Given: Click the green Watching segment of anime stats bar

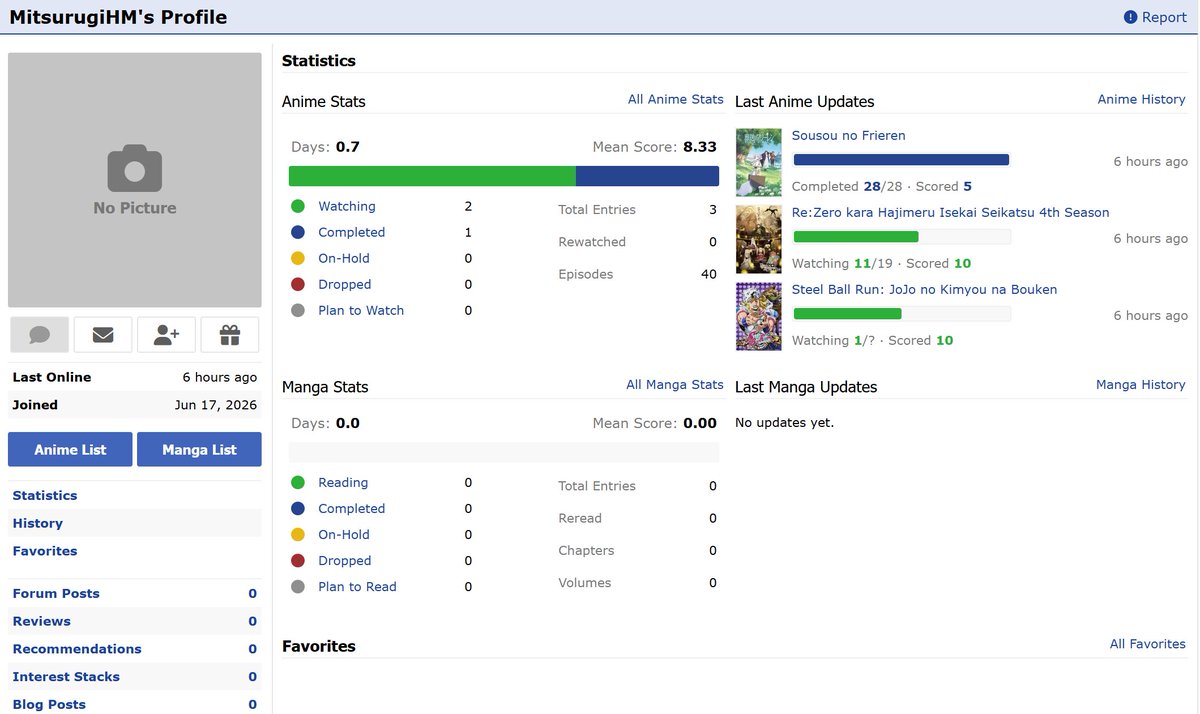Looking at the screenshot, I should (432, 176).
